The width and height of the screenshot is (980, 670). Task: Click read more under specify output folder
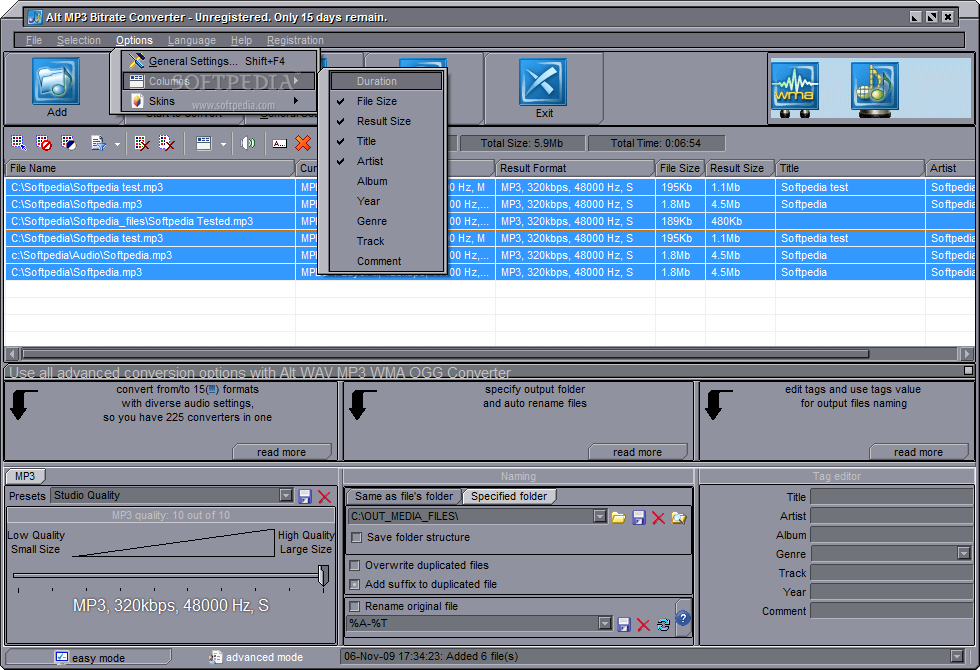(638, 452)
